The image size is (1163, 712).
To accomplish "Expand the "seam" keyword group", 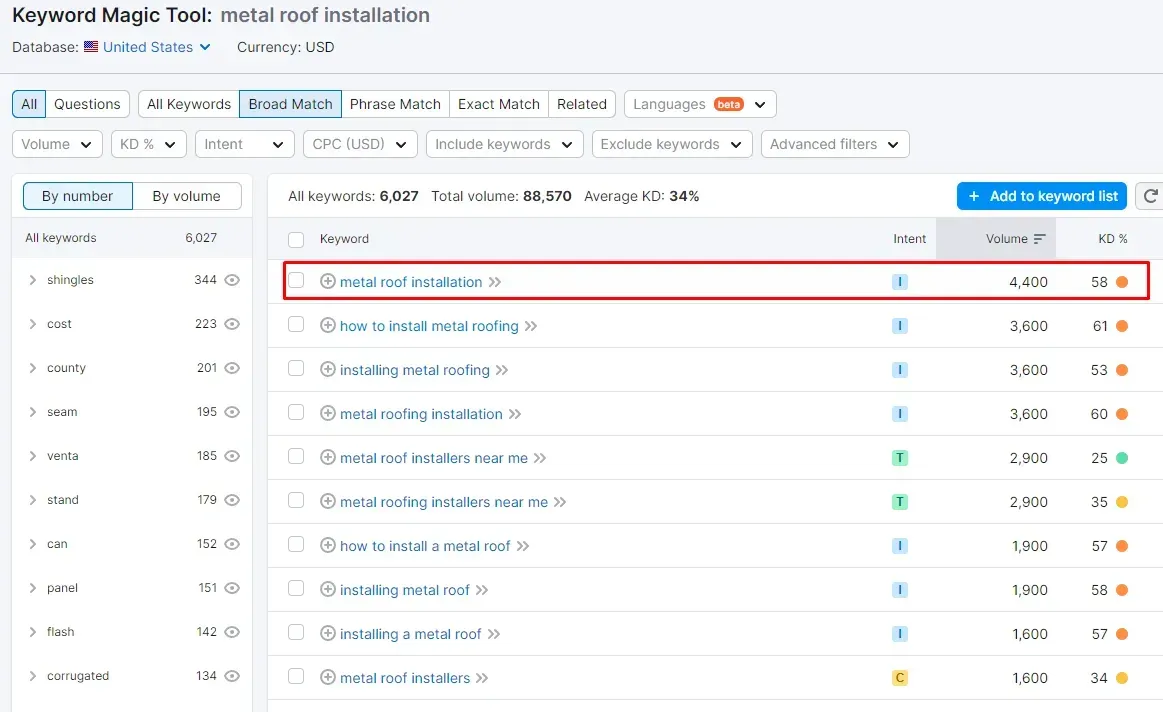I will [31, 412].
